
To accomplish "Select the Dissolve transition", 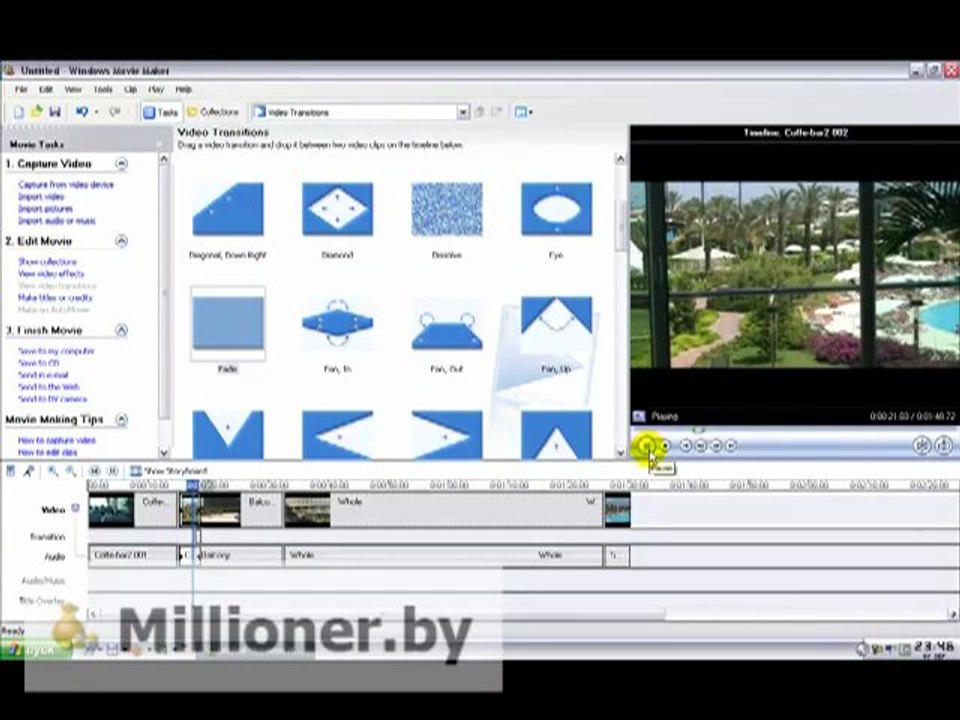I will coord(447,209).
